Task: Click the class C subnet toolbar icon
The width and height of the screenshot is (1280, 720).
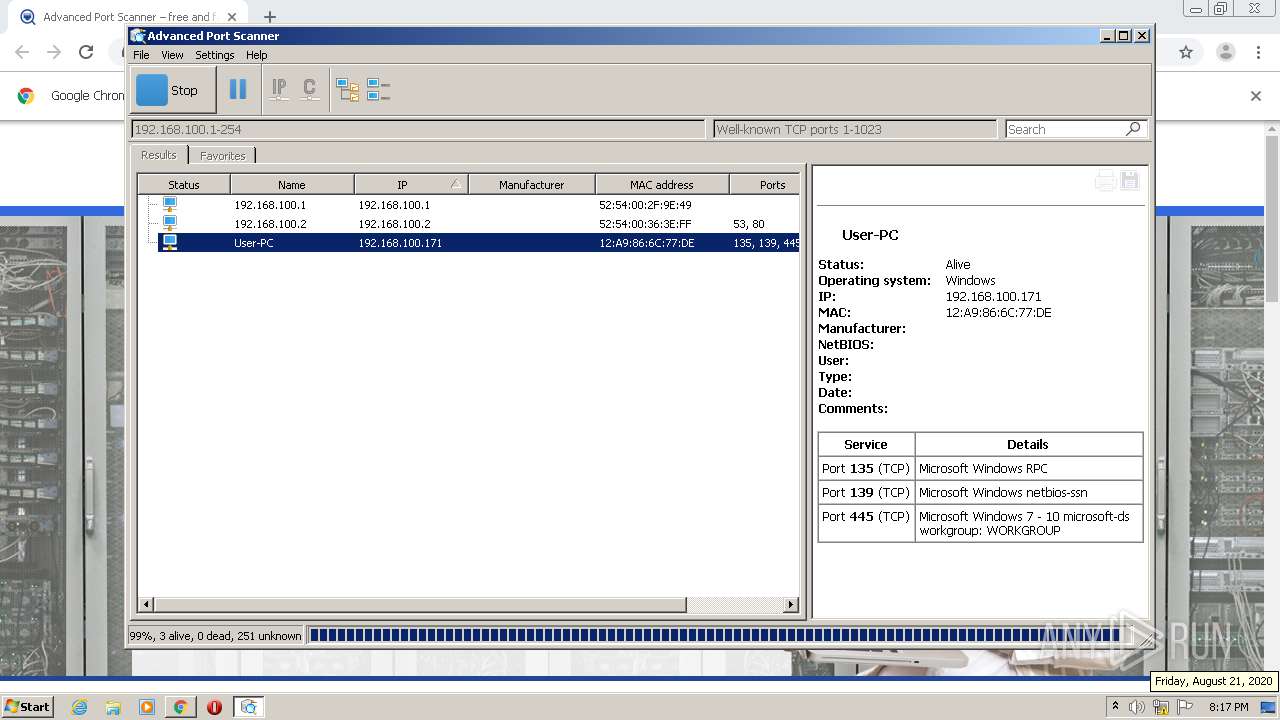Action: coord(310,90)
